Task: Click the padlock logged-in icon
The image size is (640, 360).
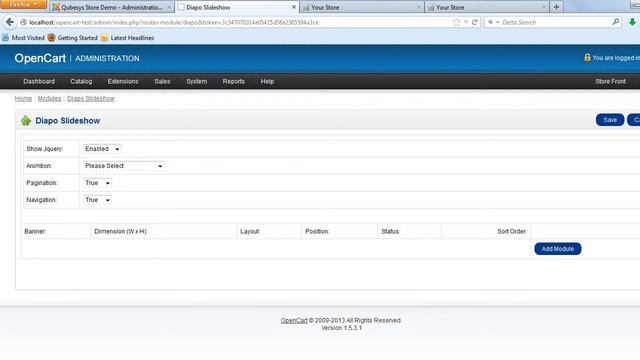Action: tap(587, 58)
